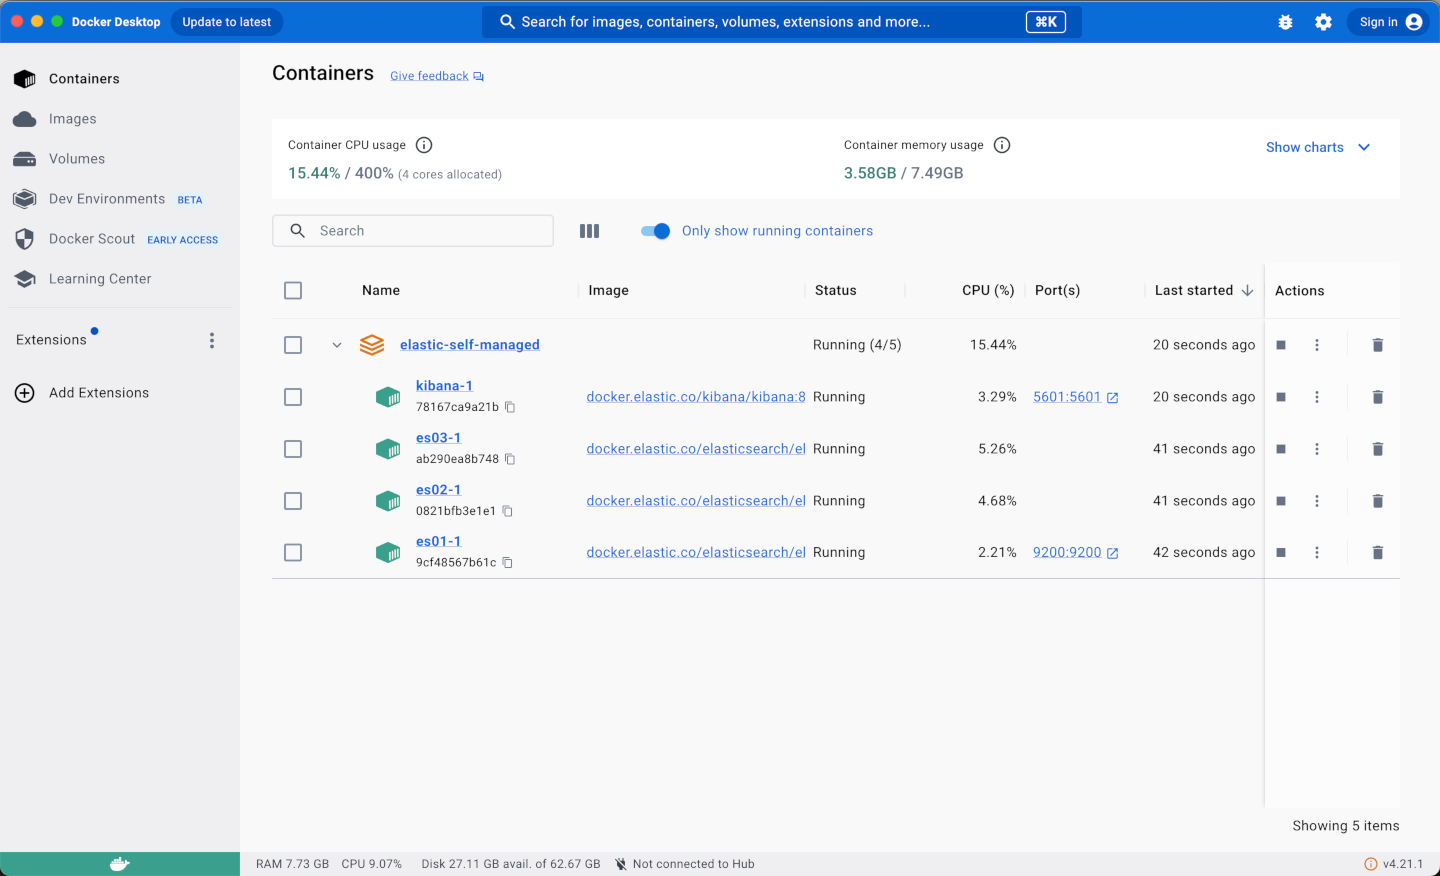Image resolution: width=1440 pixels, height=876 pixels.
Task: Open the Extensions three-dot menu
Action: click(212, 341)
